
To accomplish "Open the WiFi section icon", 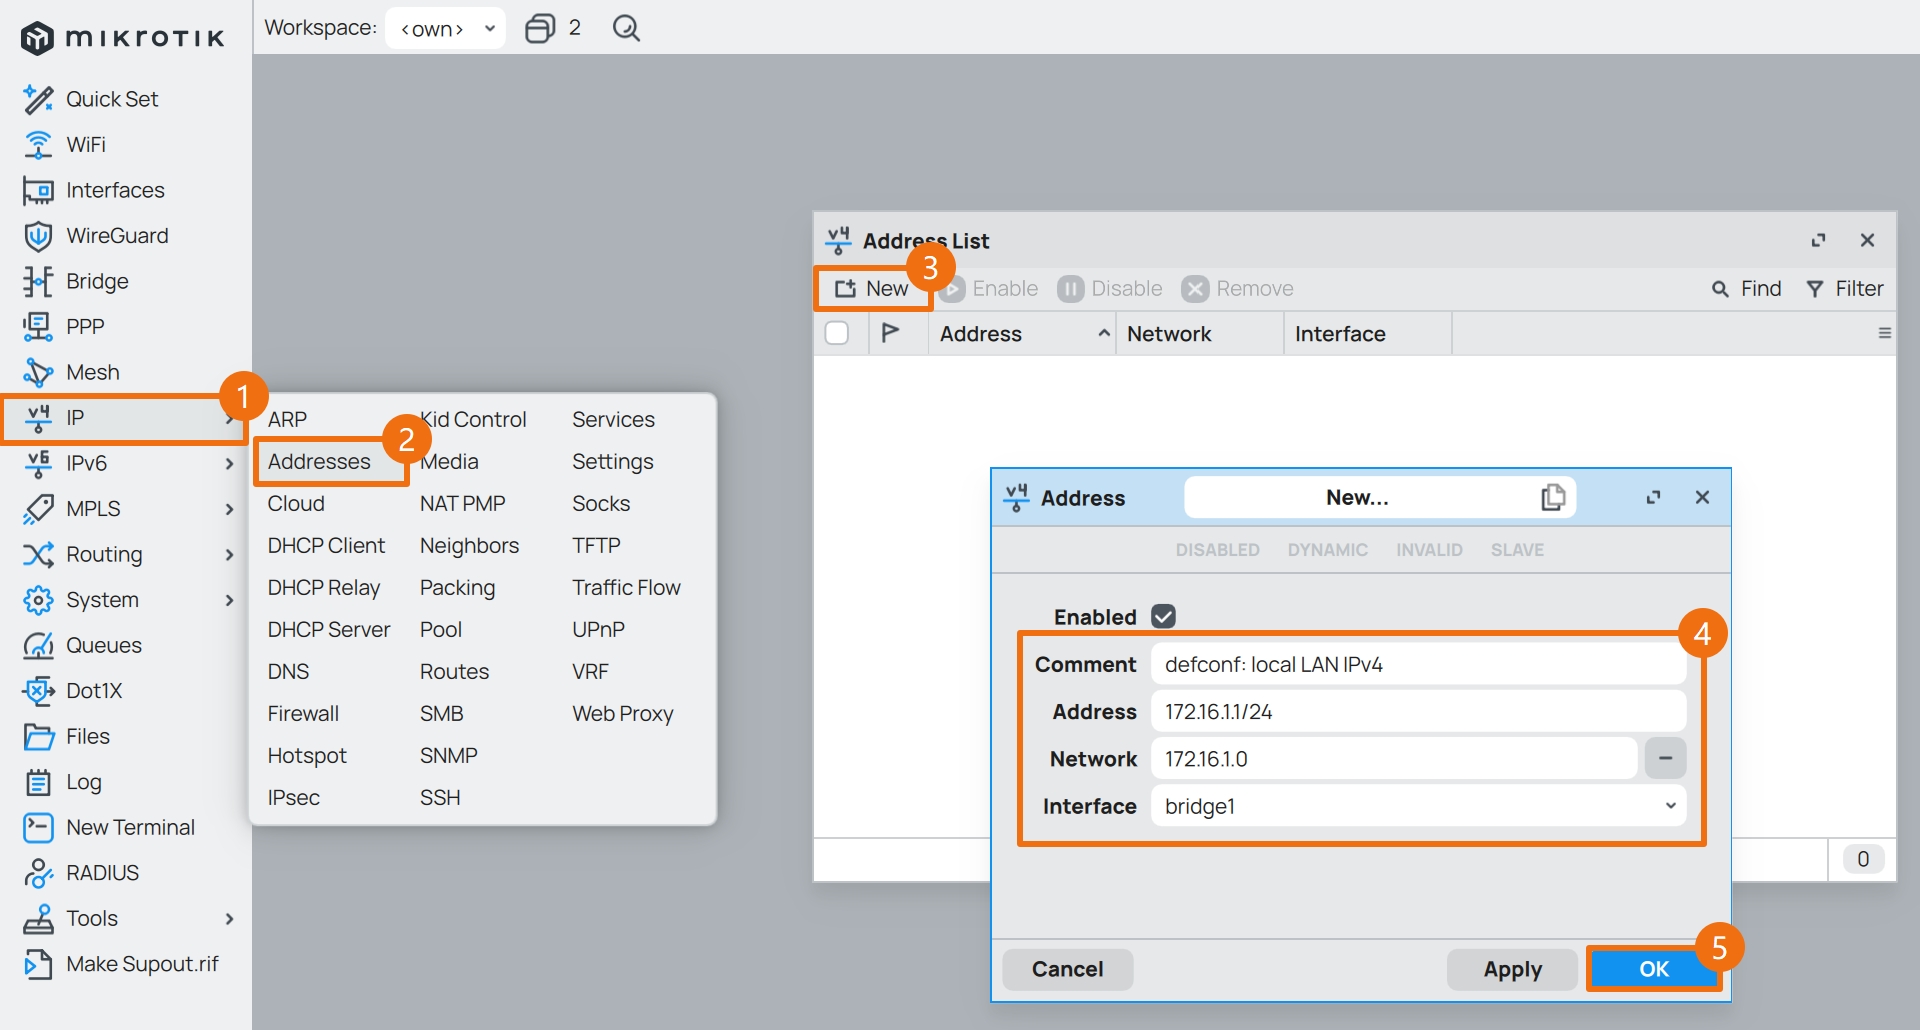I will [x=38, y=145].
